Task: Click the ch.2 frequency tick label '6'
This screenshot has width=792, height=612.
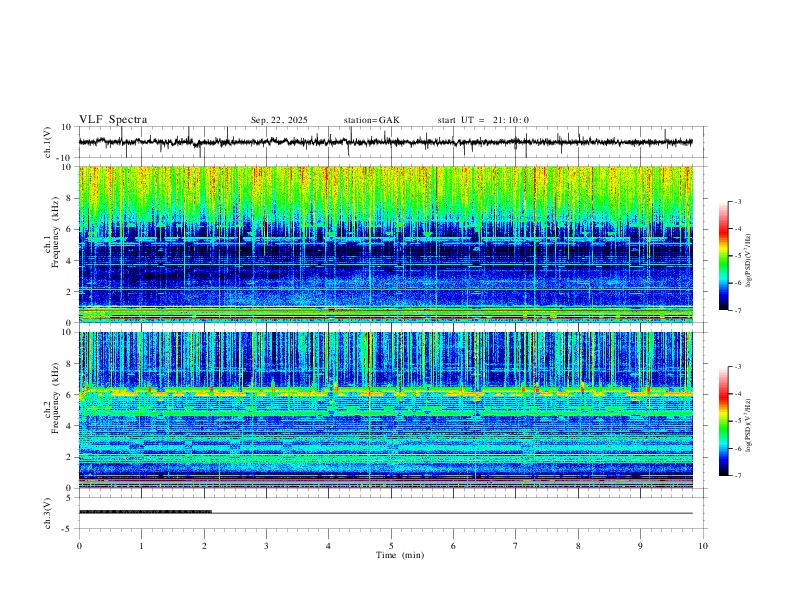Action: tap(70, 394)
